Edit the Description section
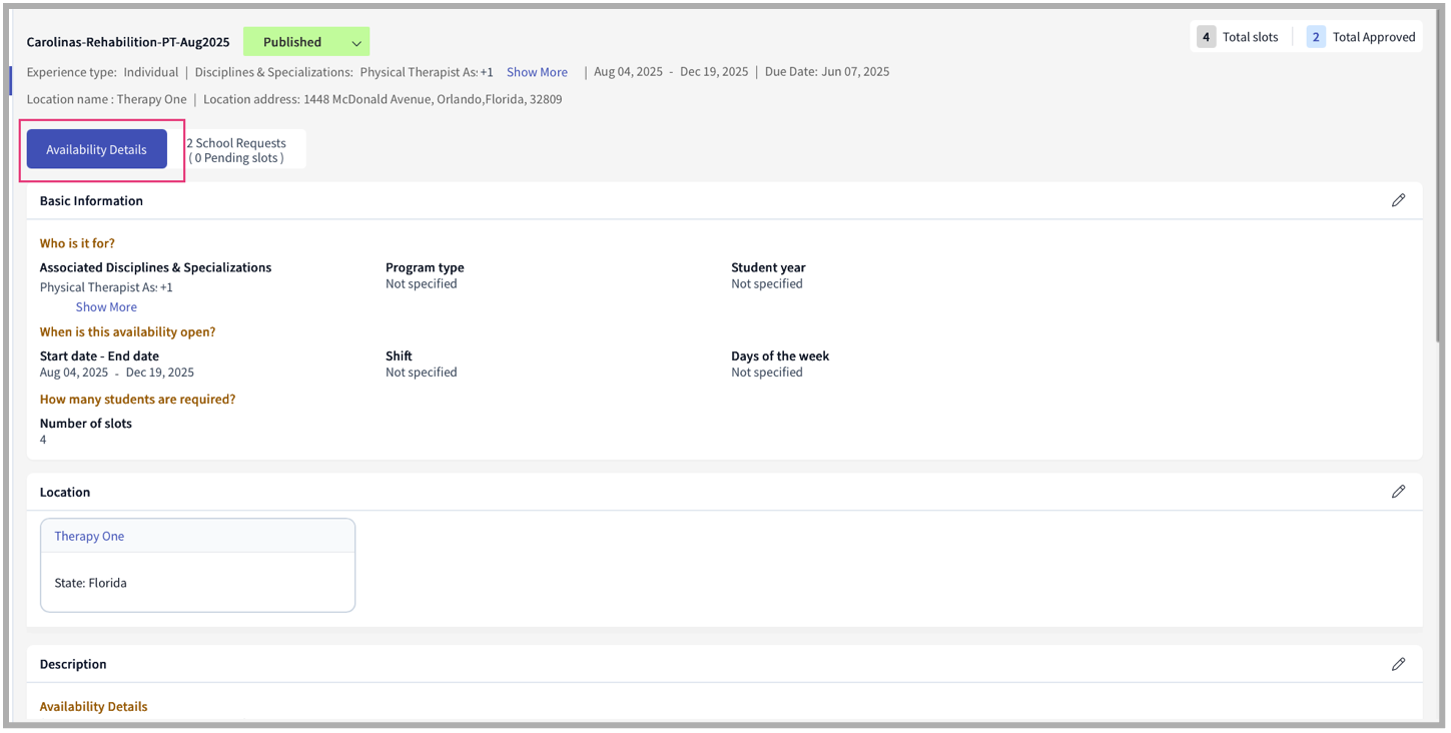1451x733 pixels. 1398,664
